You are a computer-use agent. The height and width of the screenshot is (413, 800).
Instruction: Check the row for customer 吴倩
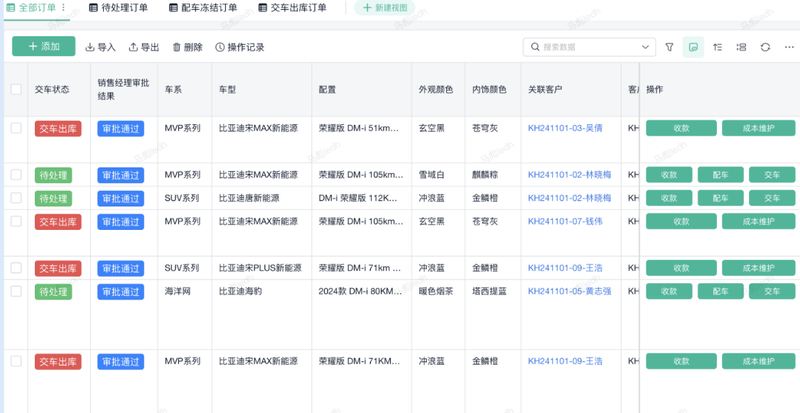click(x=16, y=128)
